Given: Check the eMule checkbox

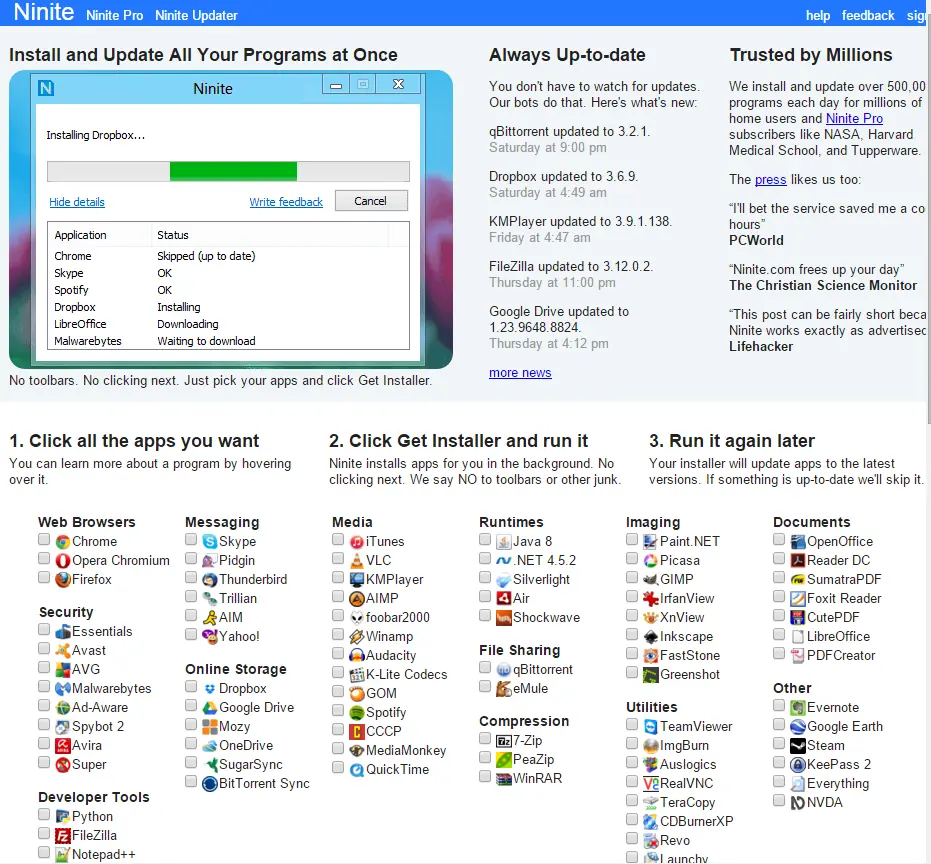Looking at the screenshot, I should [485, 686].
